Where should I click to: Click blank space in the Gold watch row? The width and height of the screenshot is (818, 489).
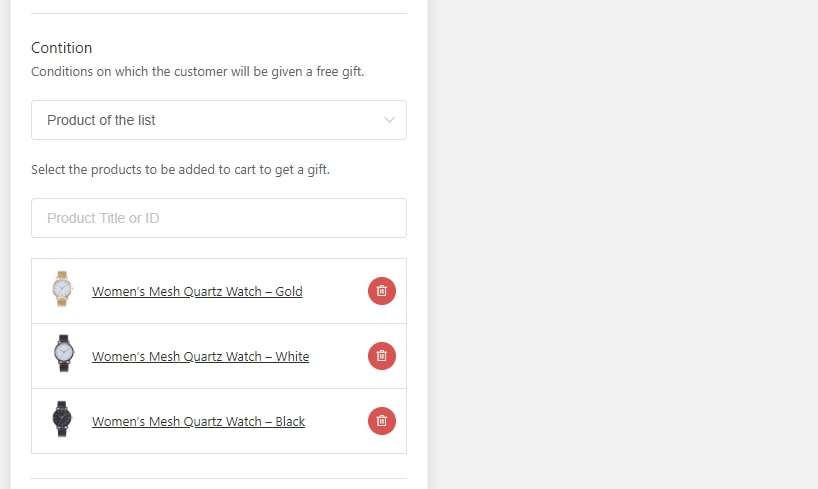335,291
